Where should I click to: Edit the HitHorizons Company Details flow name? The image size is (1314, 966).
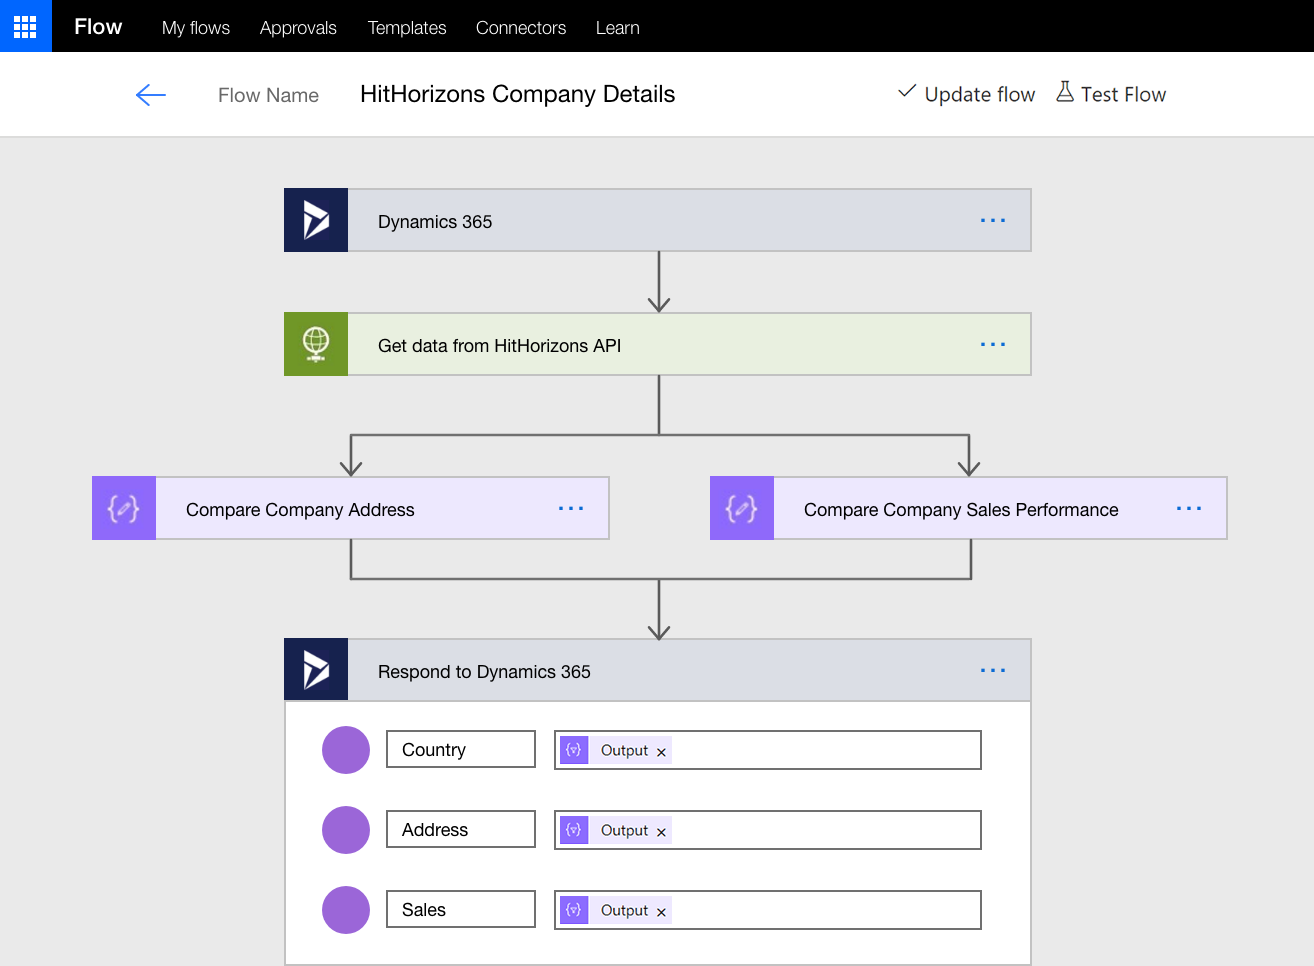[x=518, y=94]
